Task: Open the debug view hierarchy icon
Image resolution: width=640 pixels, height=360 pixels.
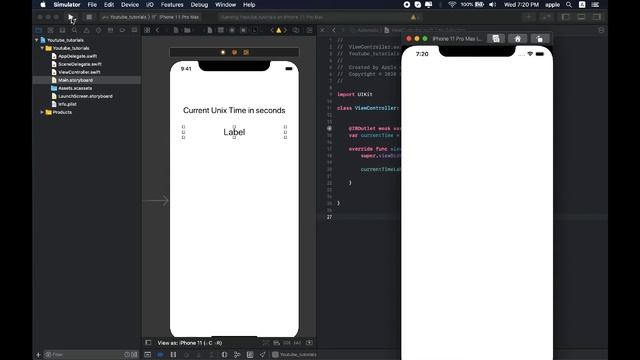Action: pyautogui.click(x=224, y=355)
